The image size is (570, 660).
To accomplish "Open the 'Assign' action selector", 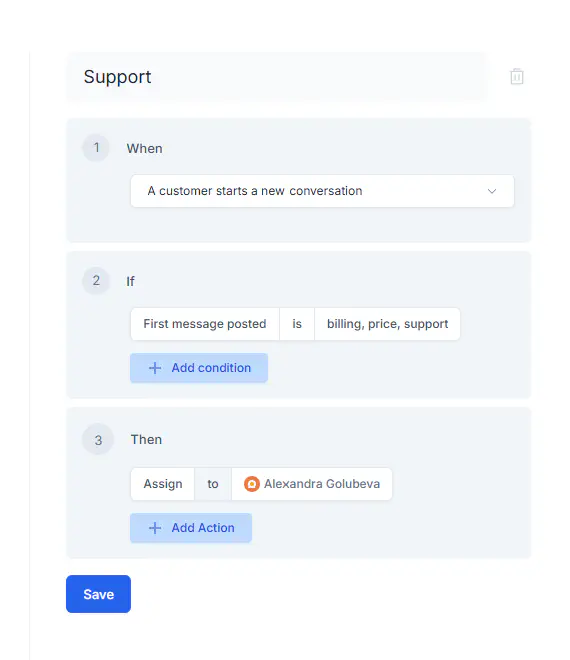I will [x=162, y=484].
